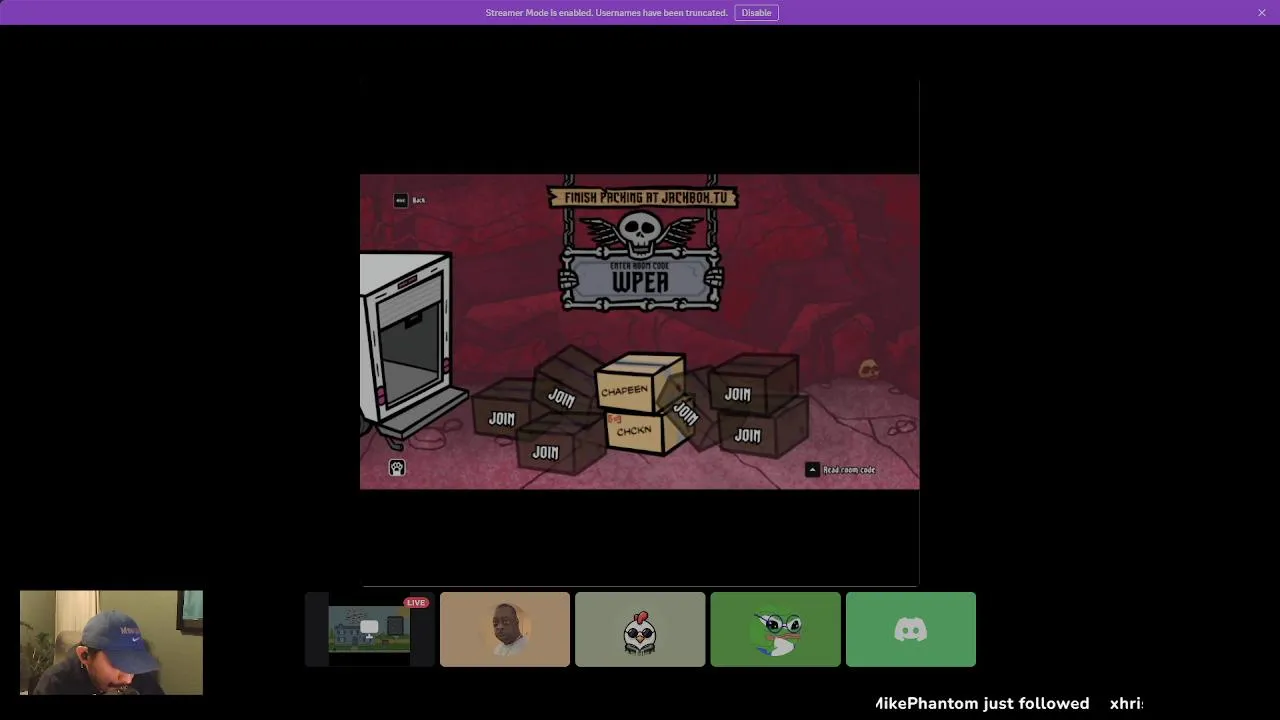Select the chicken avatar participant tile

point(640,629)
